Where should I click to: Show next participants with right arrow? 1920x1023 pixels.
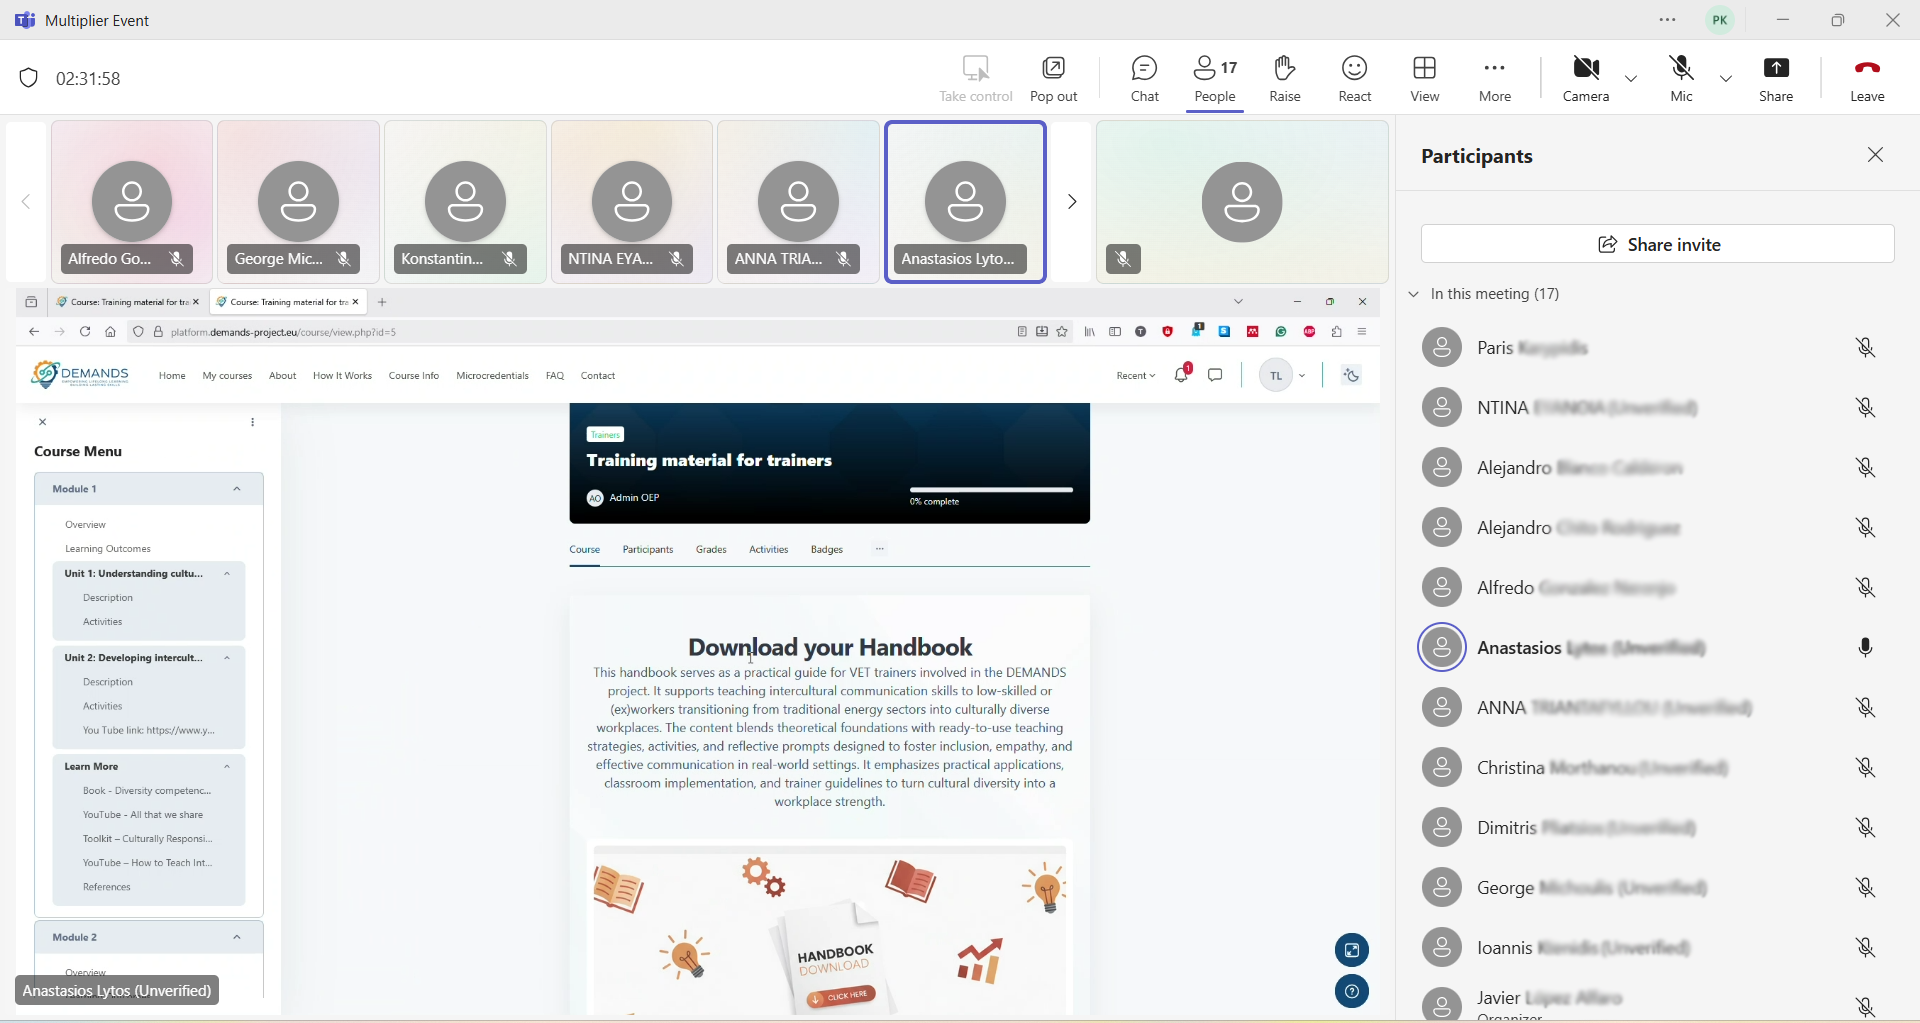(1072, 203)
